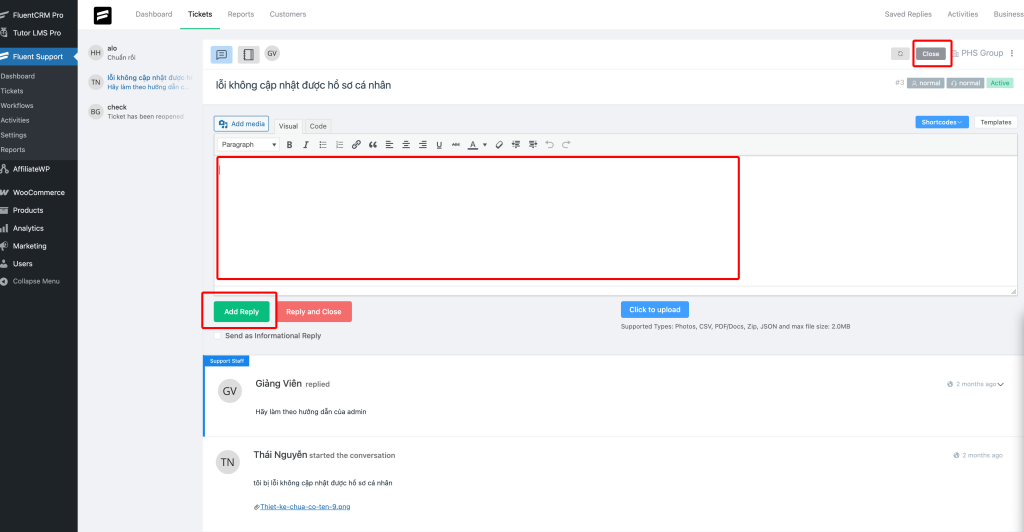Viewport: 1024px width, 532px height.
Task: Insert a link using the link icon
Action: (356, 145)
